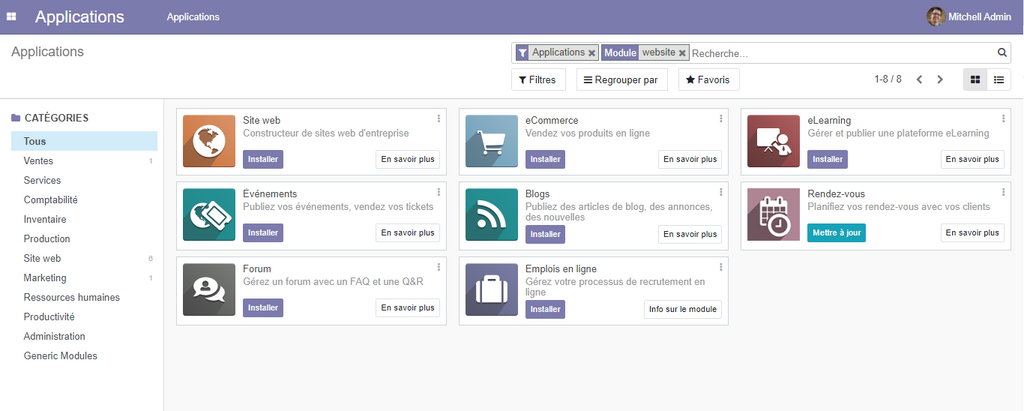Click Mettre à jour for Rendez-vous
Image resolution: width=1024 pixels, height=411 pixels.
[x=835, y=233]
